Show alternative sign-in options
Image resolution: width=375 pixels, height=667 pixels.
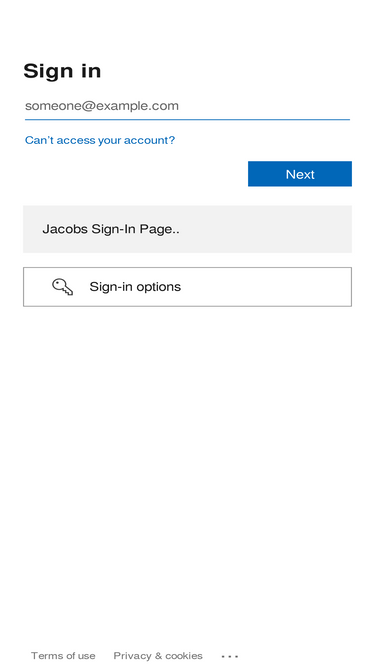point(187,287)
